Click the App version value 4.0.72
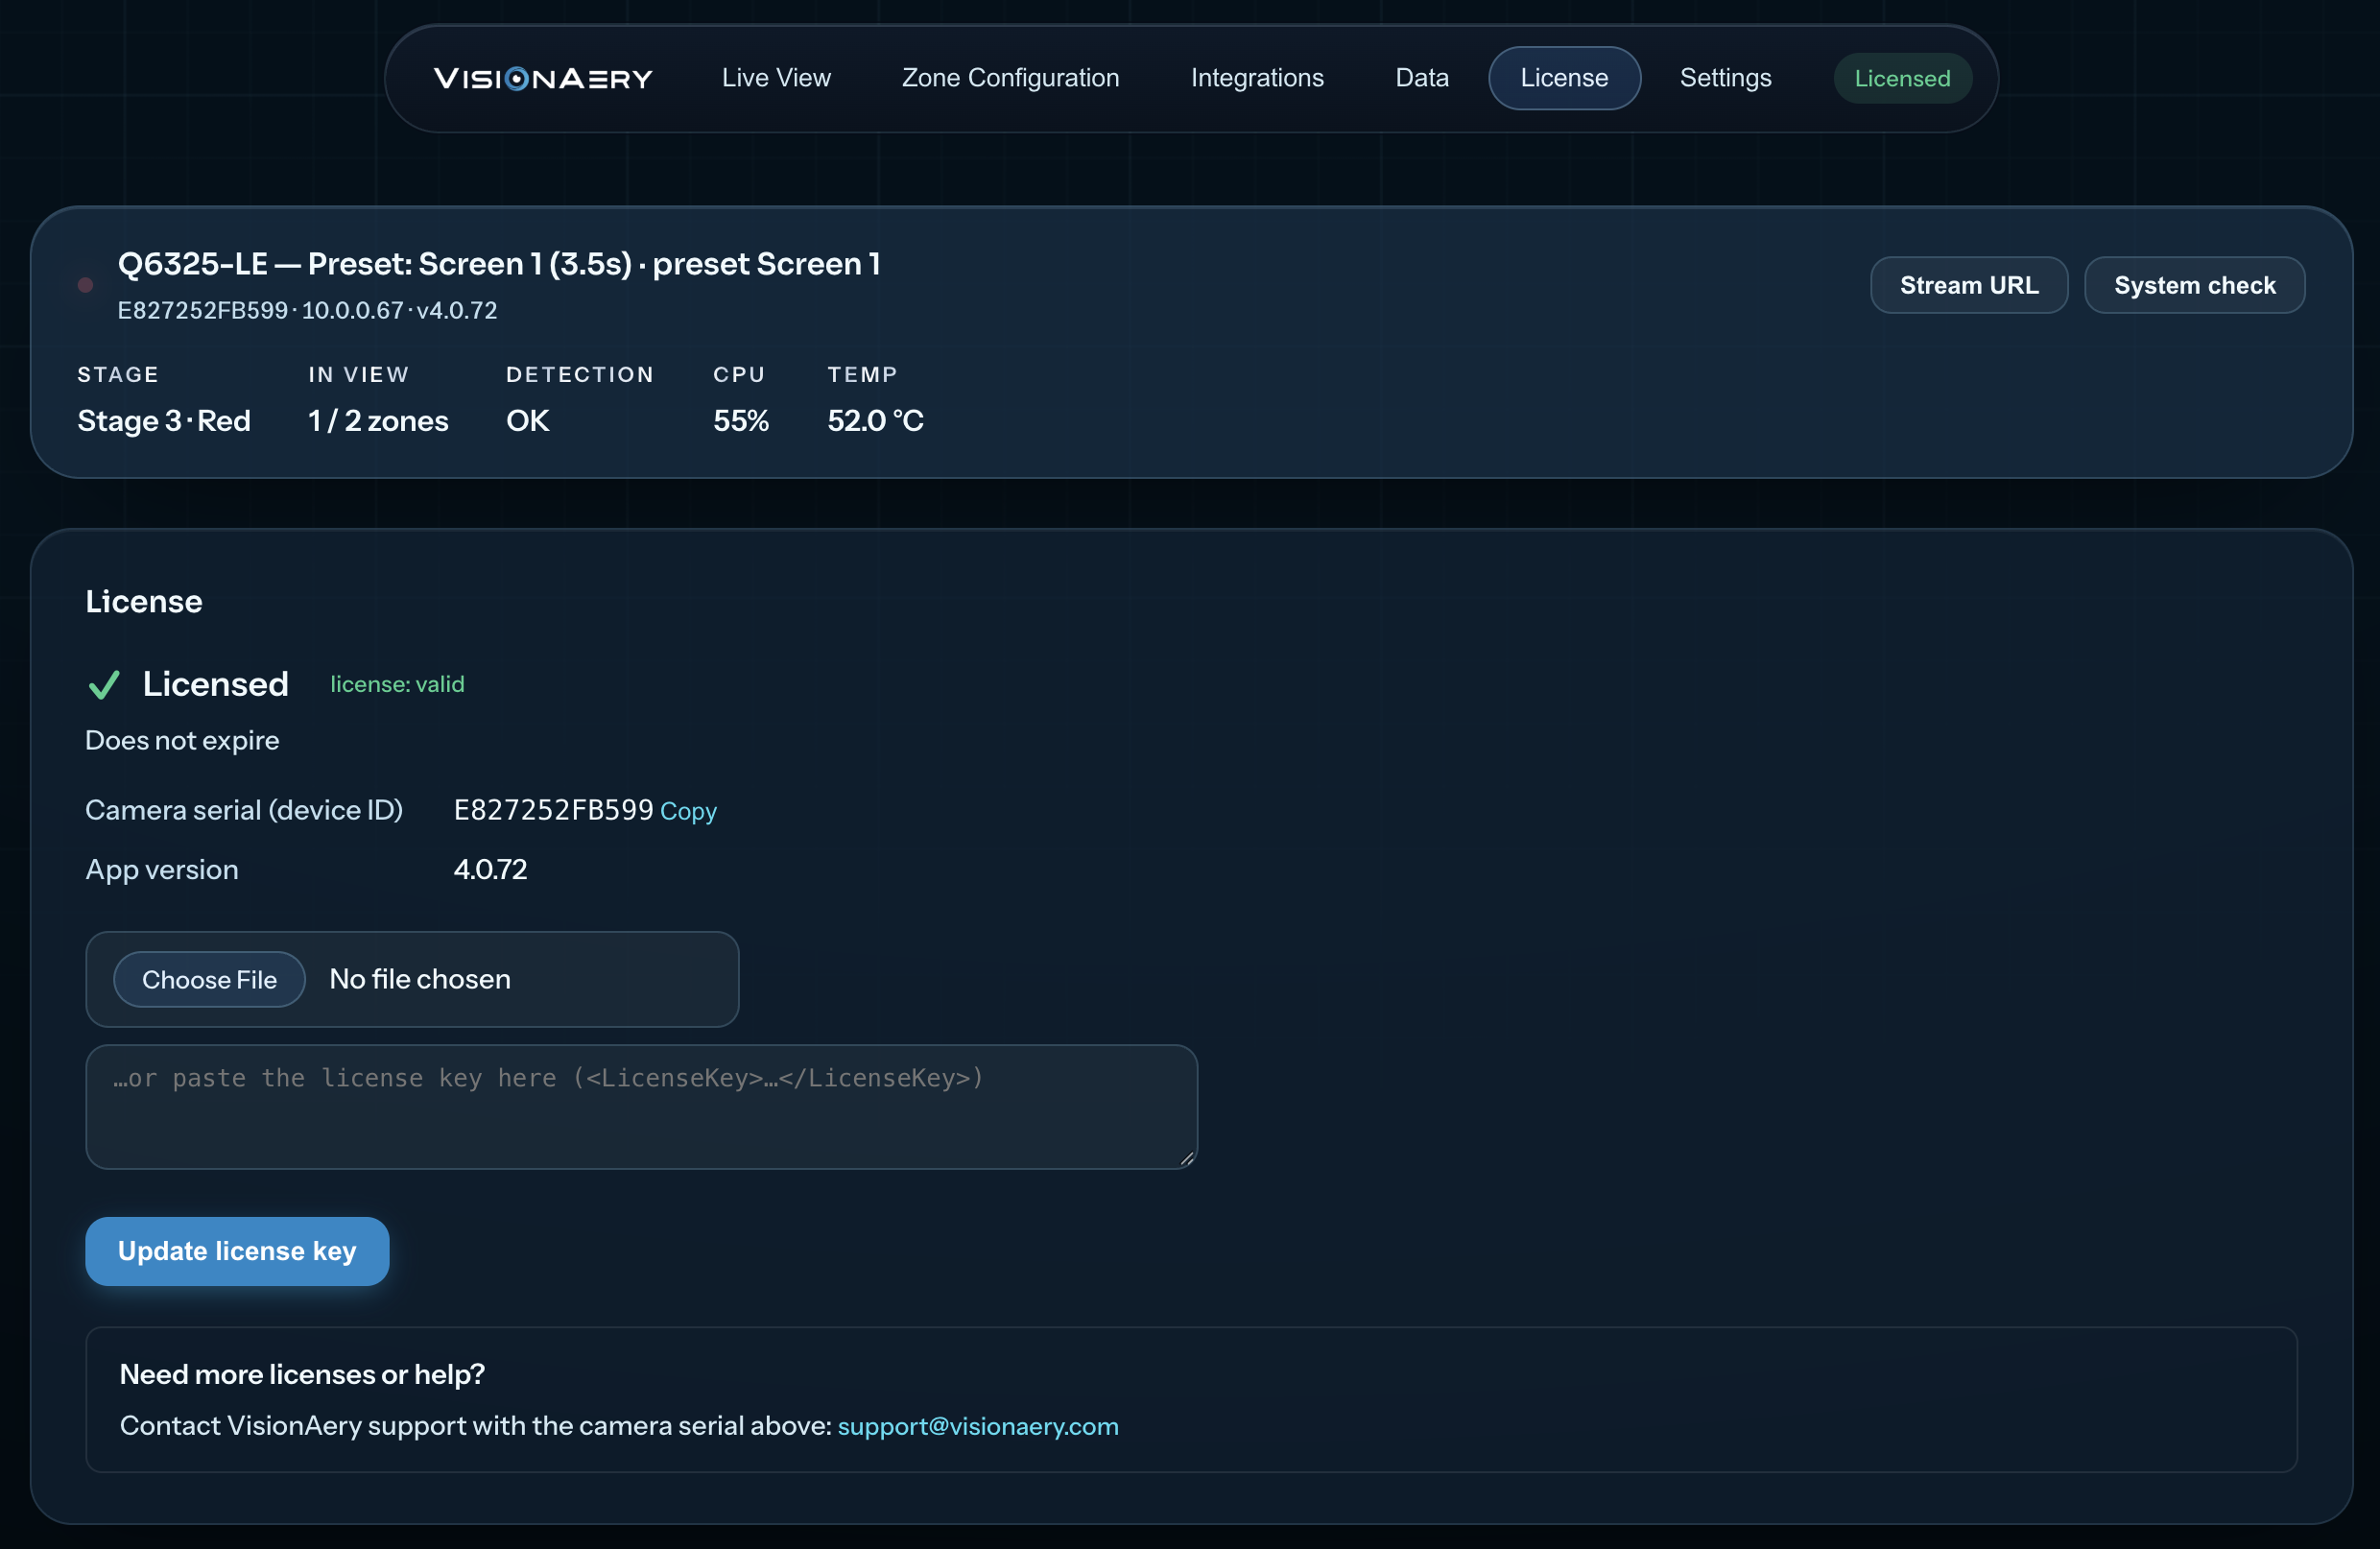 [490, 869]
